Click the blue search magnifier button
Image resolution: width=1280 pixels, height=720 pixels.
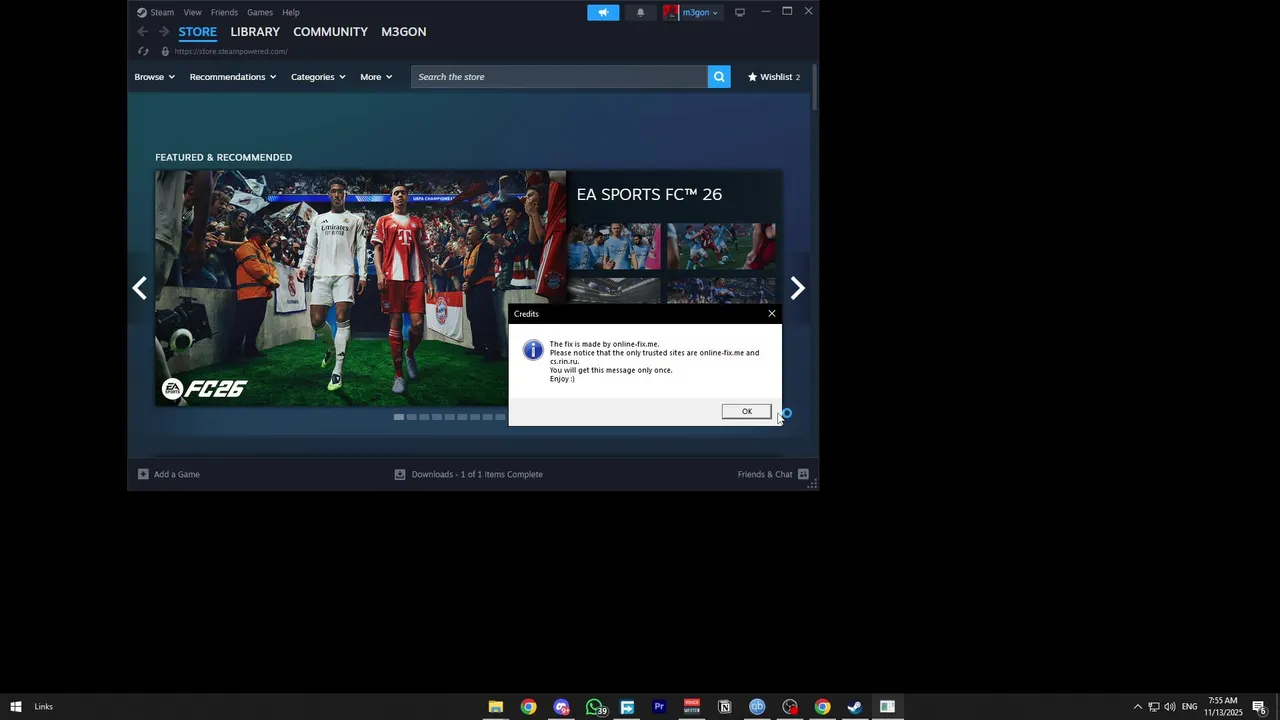point(719,77)
